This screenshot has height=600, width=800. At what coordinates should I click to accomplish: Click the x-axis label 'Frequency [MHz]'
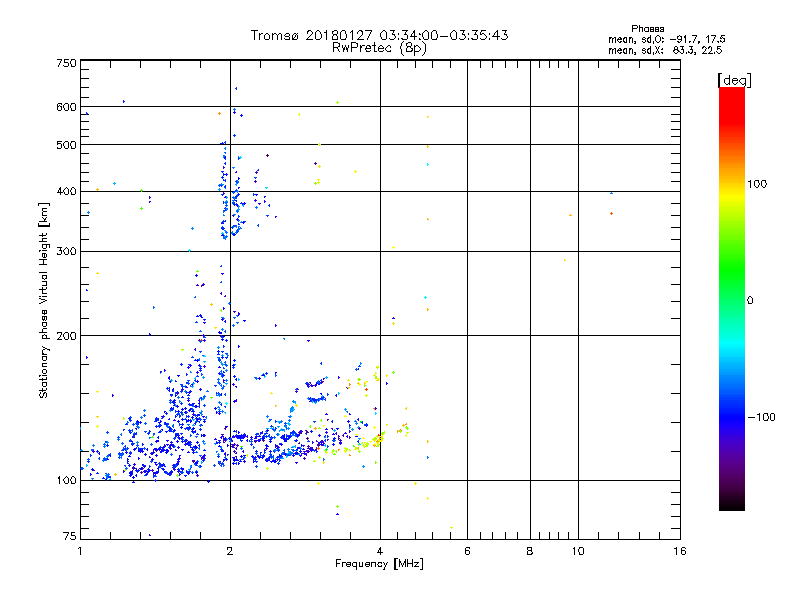[x=379, y=563]
